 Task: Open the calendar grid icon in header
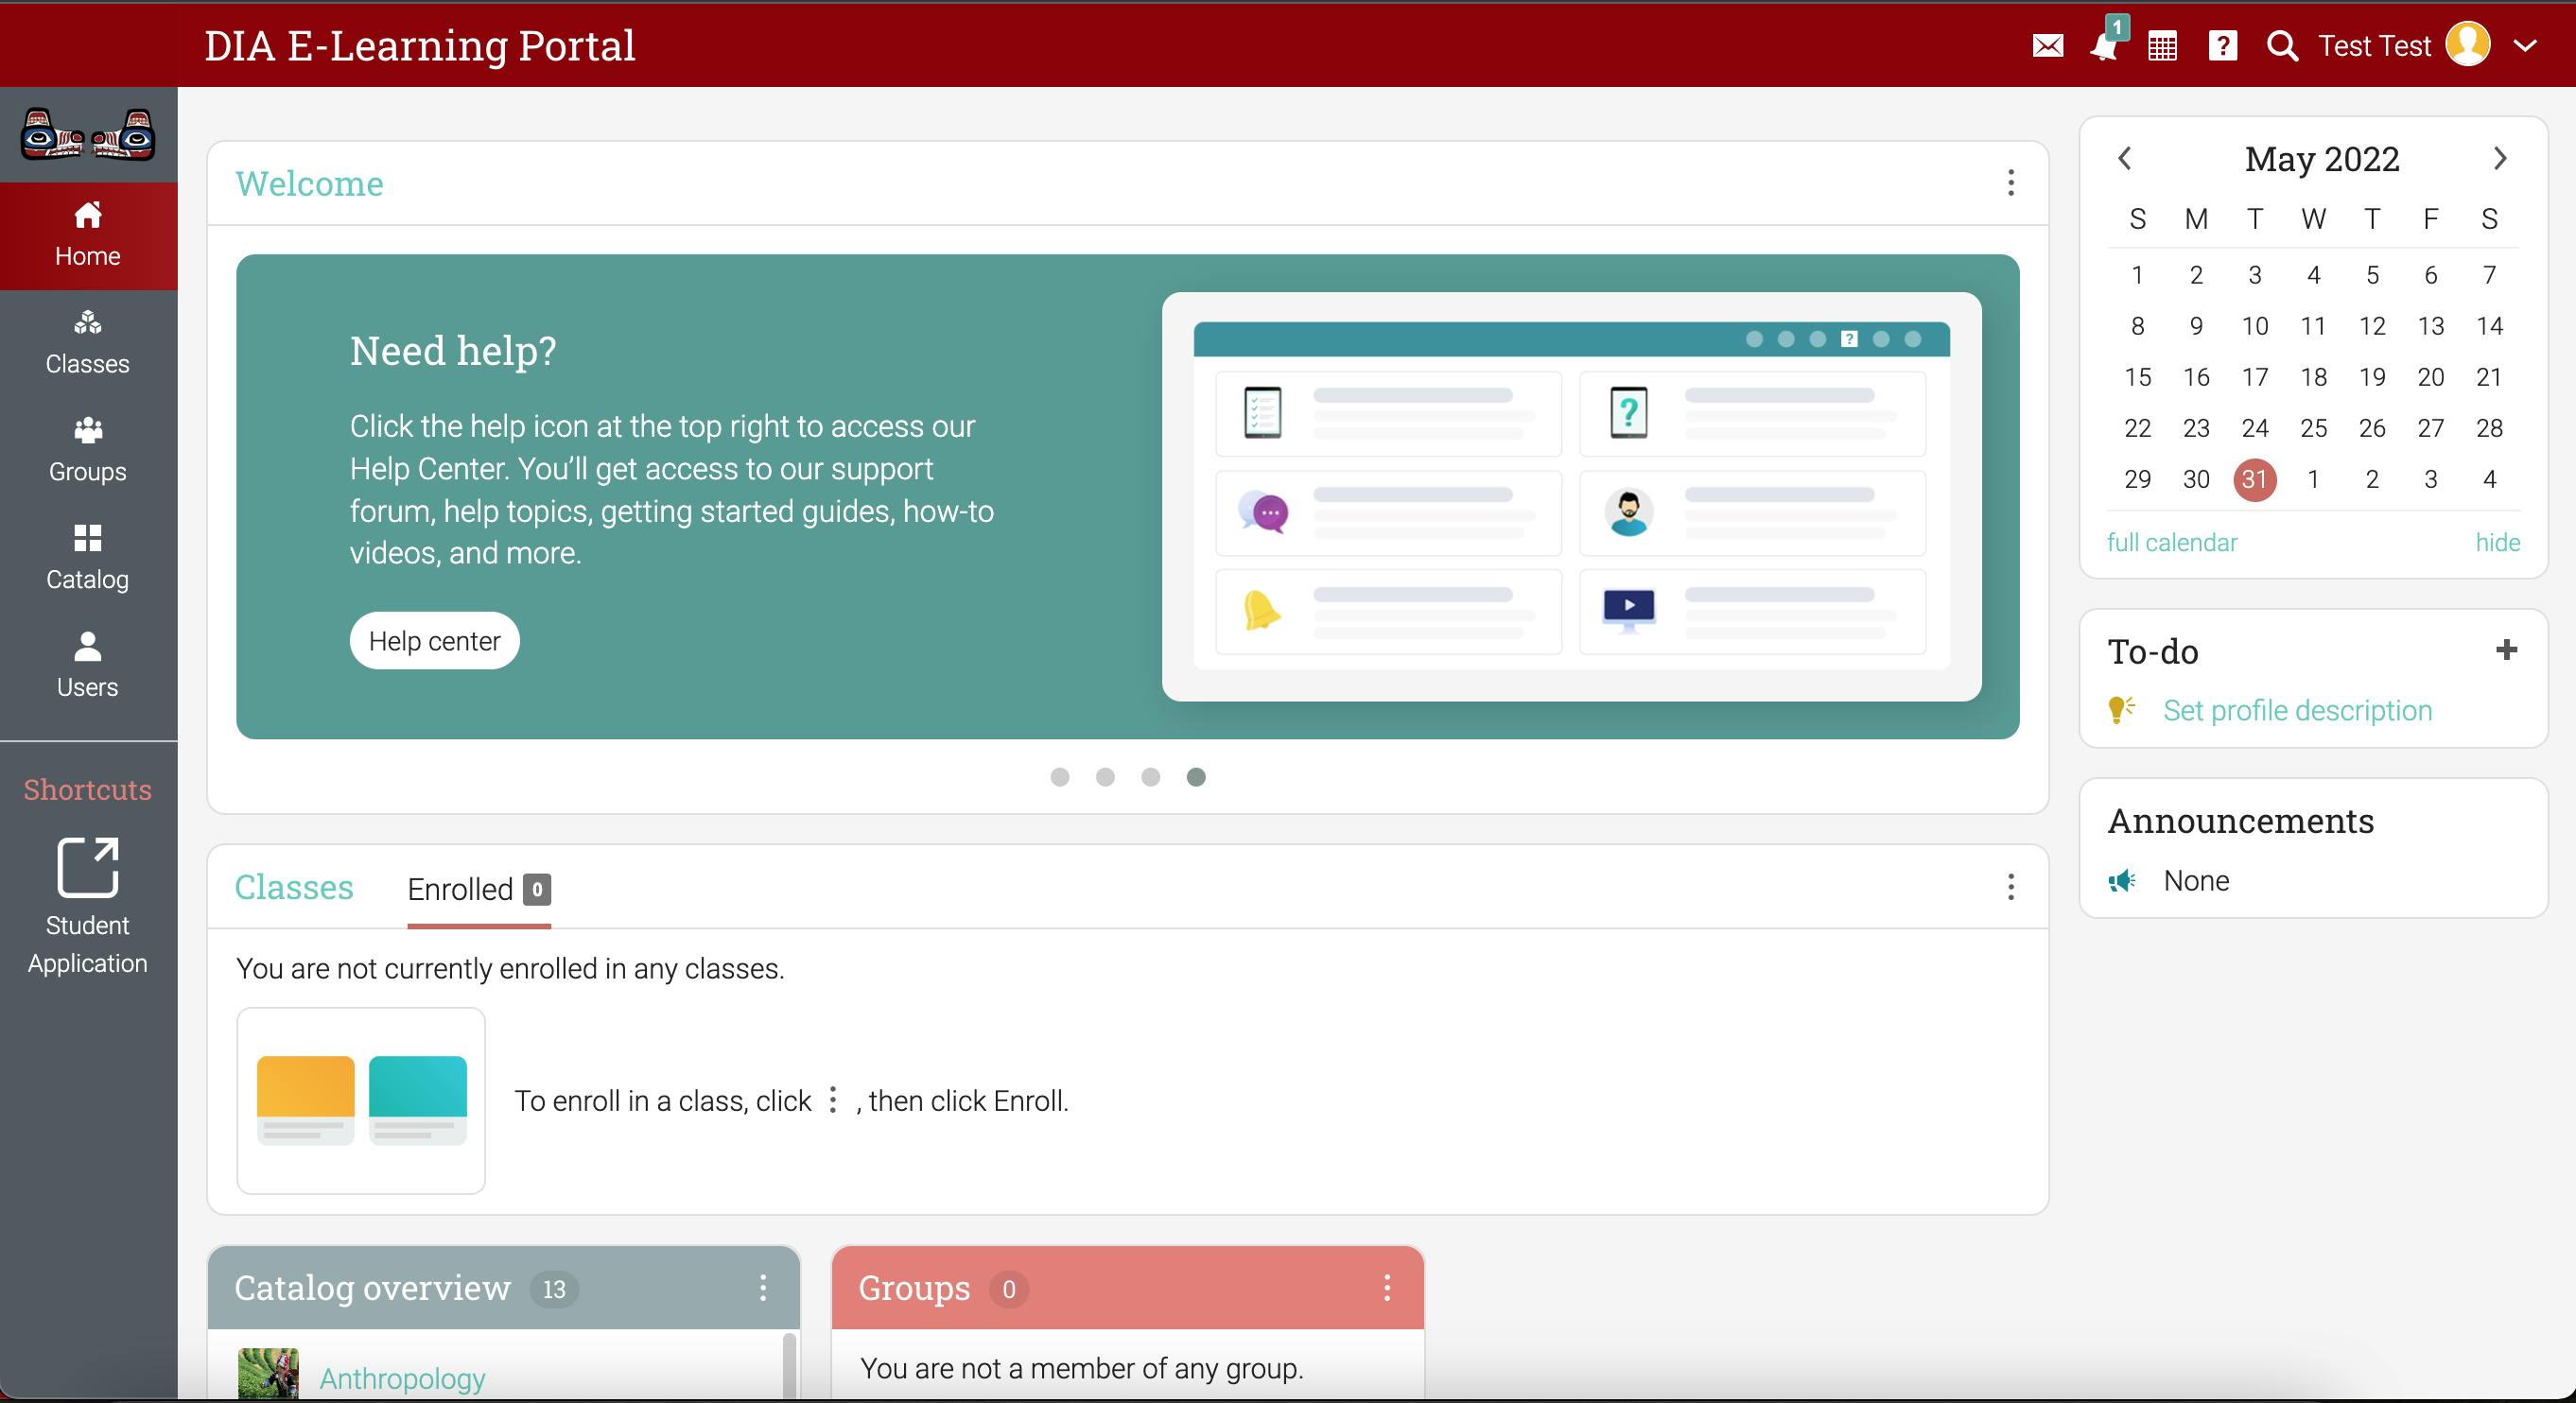coord(2162,46)
